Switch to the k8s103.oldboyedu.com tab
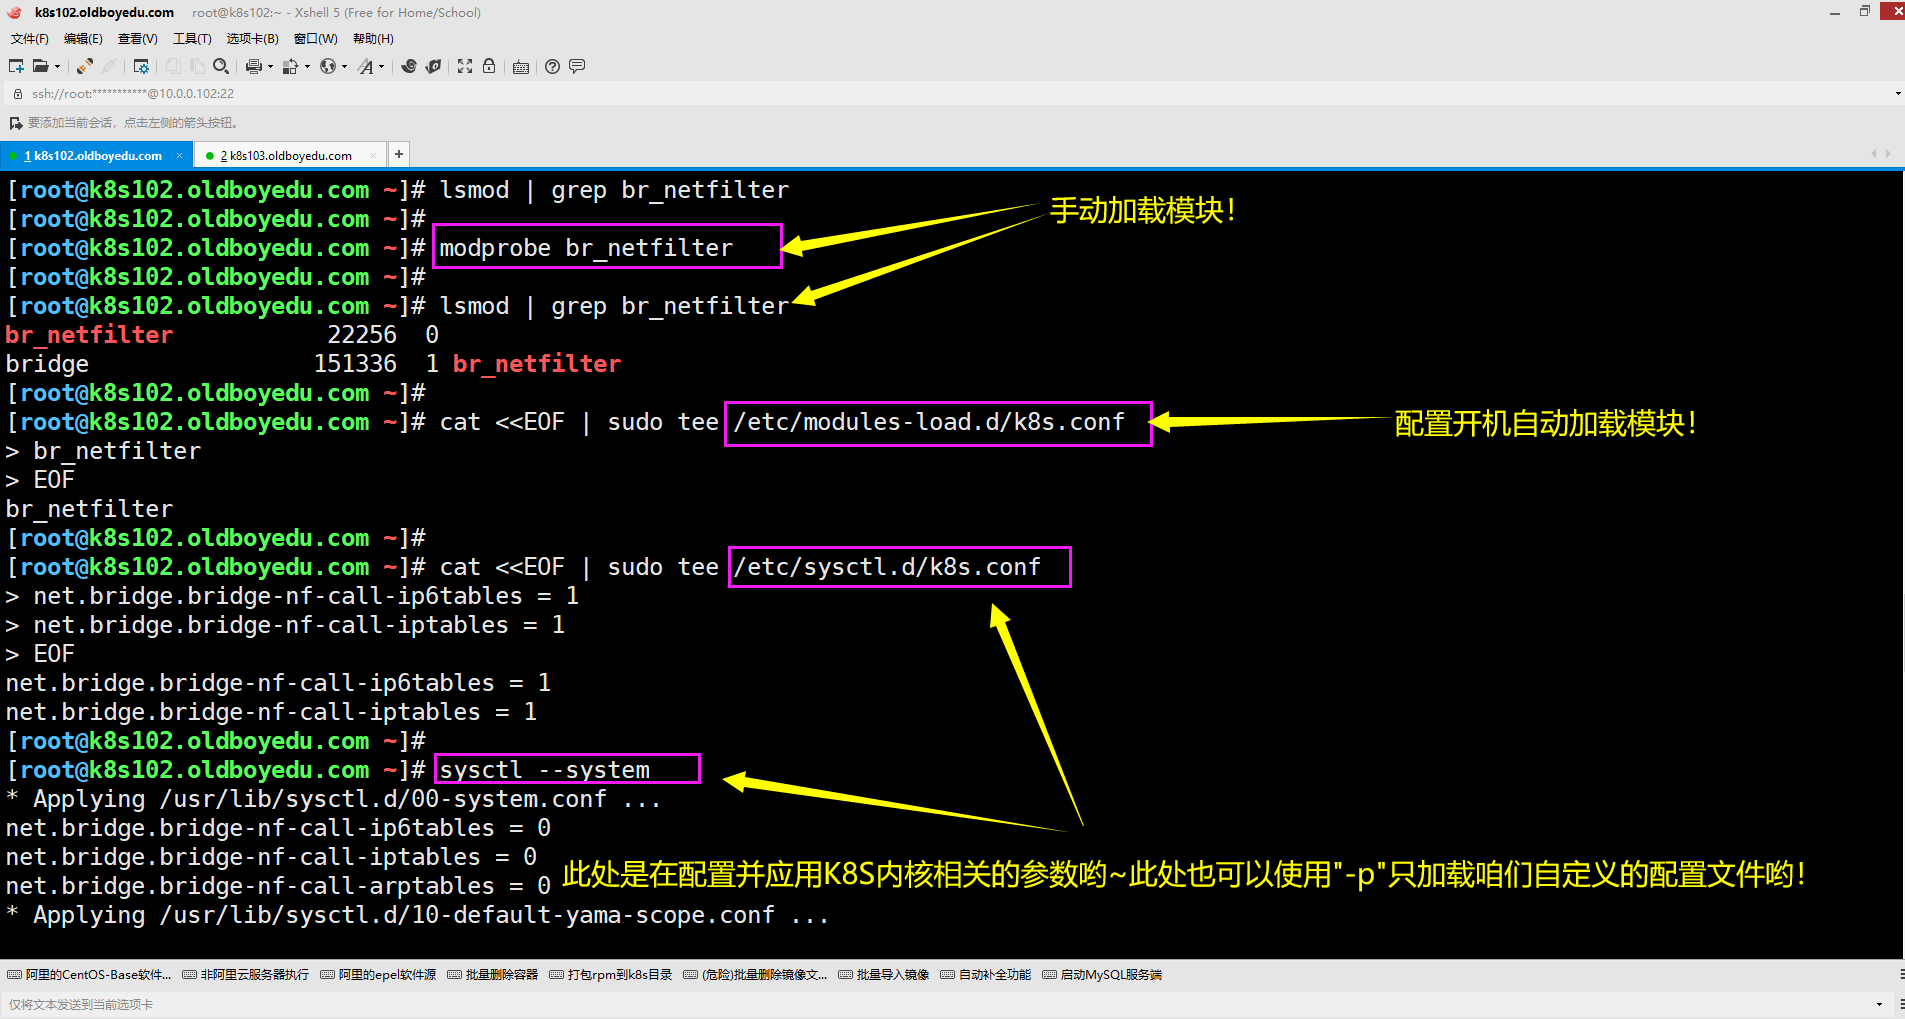Viewport: 1905px width, 1019px height. (285, 155)
